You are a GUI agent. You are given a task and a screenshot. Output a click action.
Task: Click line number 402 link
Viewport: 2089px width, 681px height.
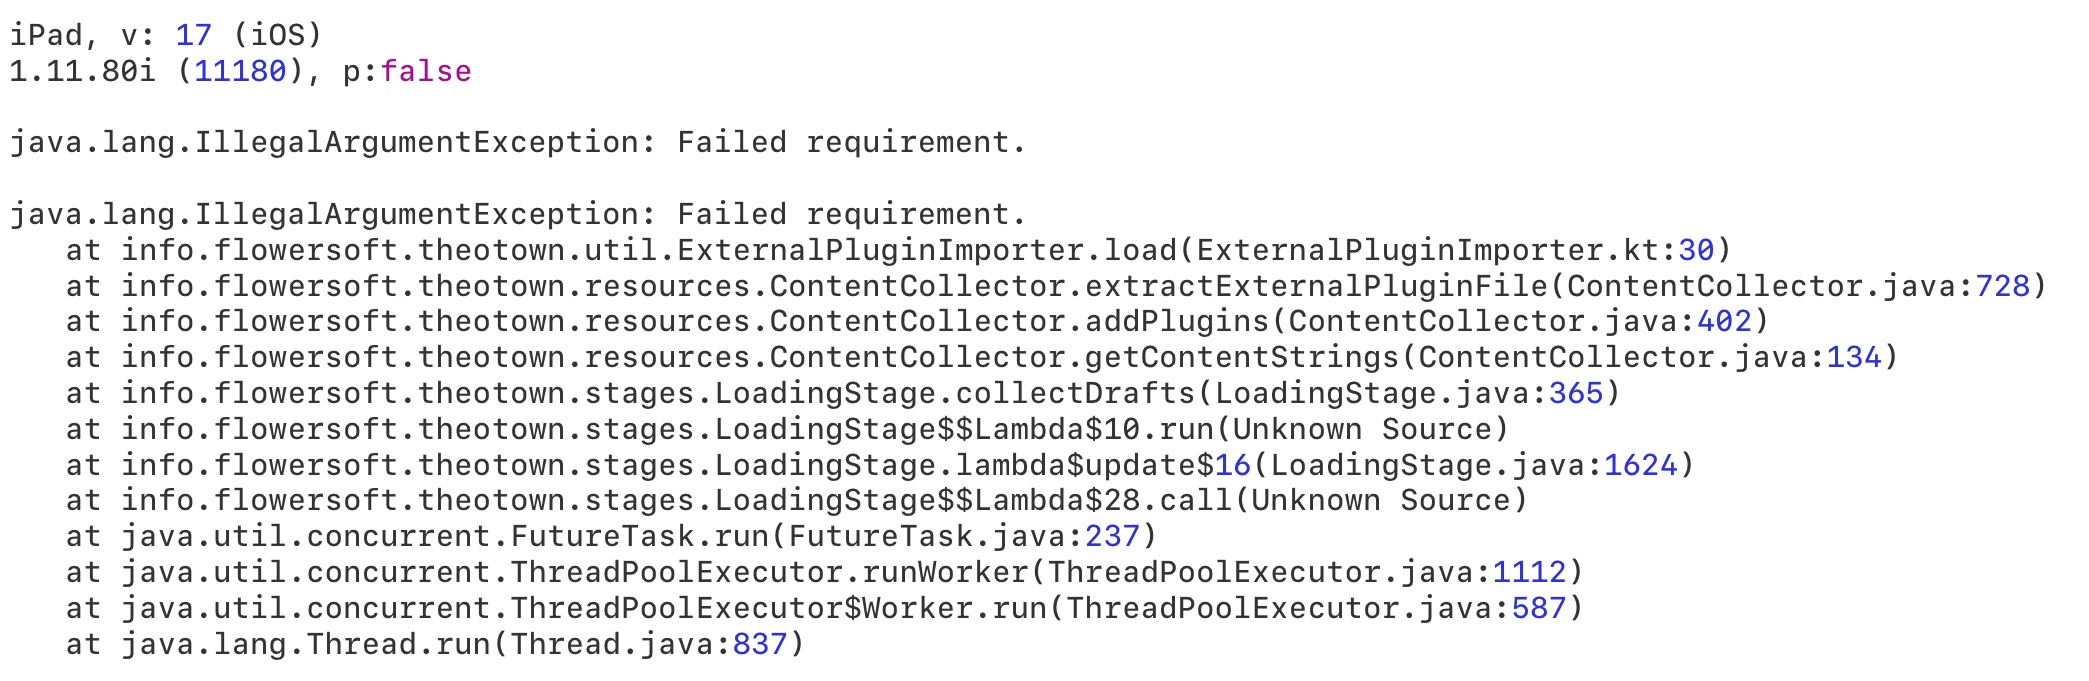click(x=1725, y=321)
